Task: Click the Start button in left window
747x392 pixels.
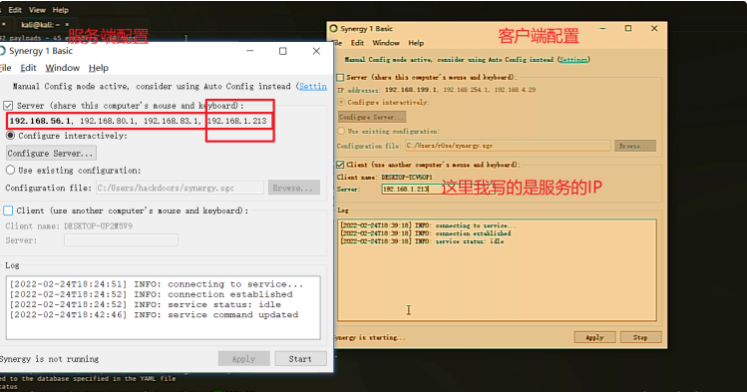Action: point(300,359)
